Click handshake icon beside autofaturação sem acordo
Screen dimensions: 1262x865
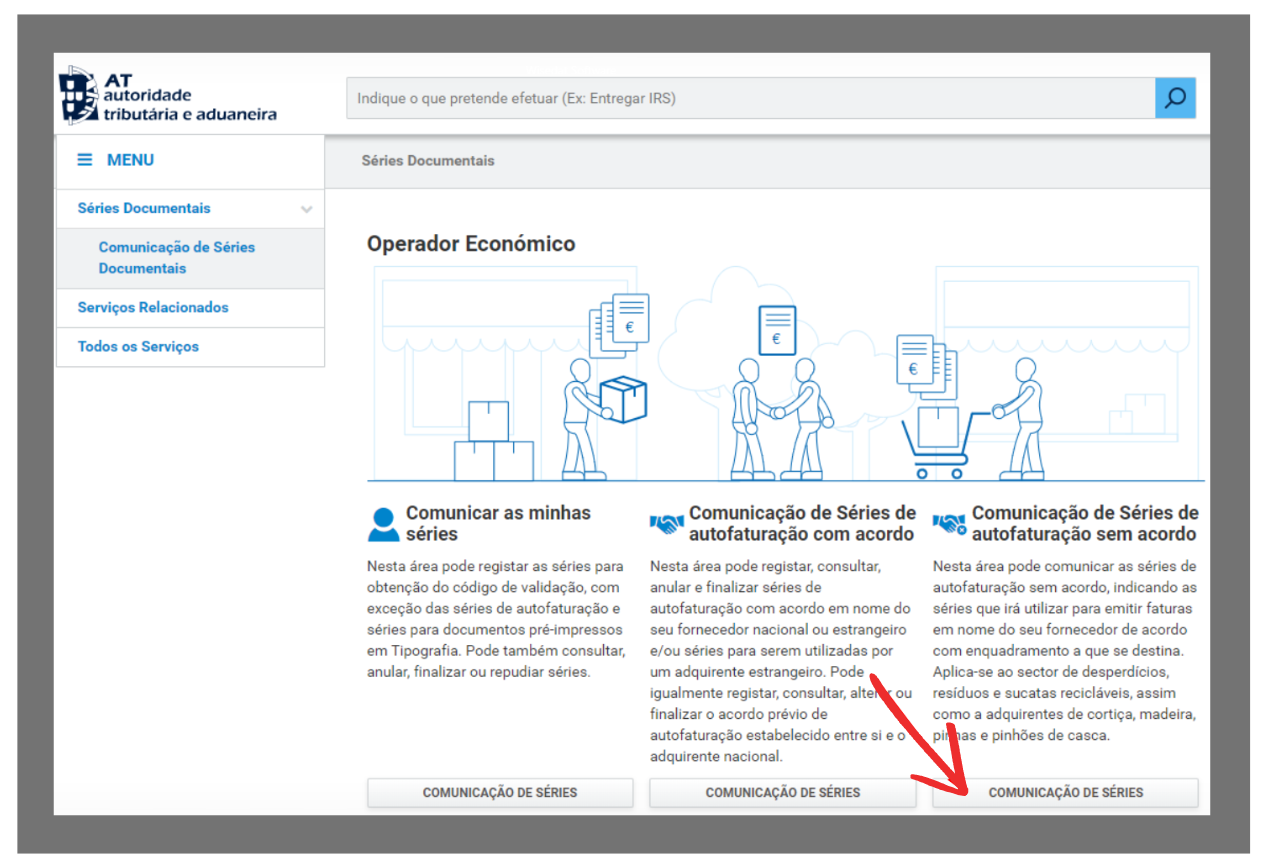click(949, 524)
